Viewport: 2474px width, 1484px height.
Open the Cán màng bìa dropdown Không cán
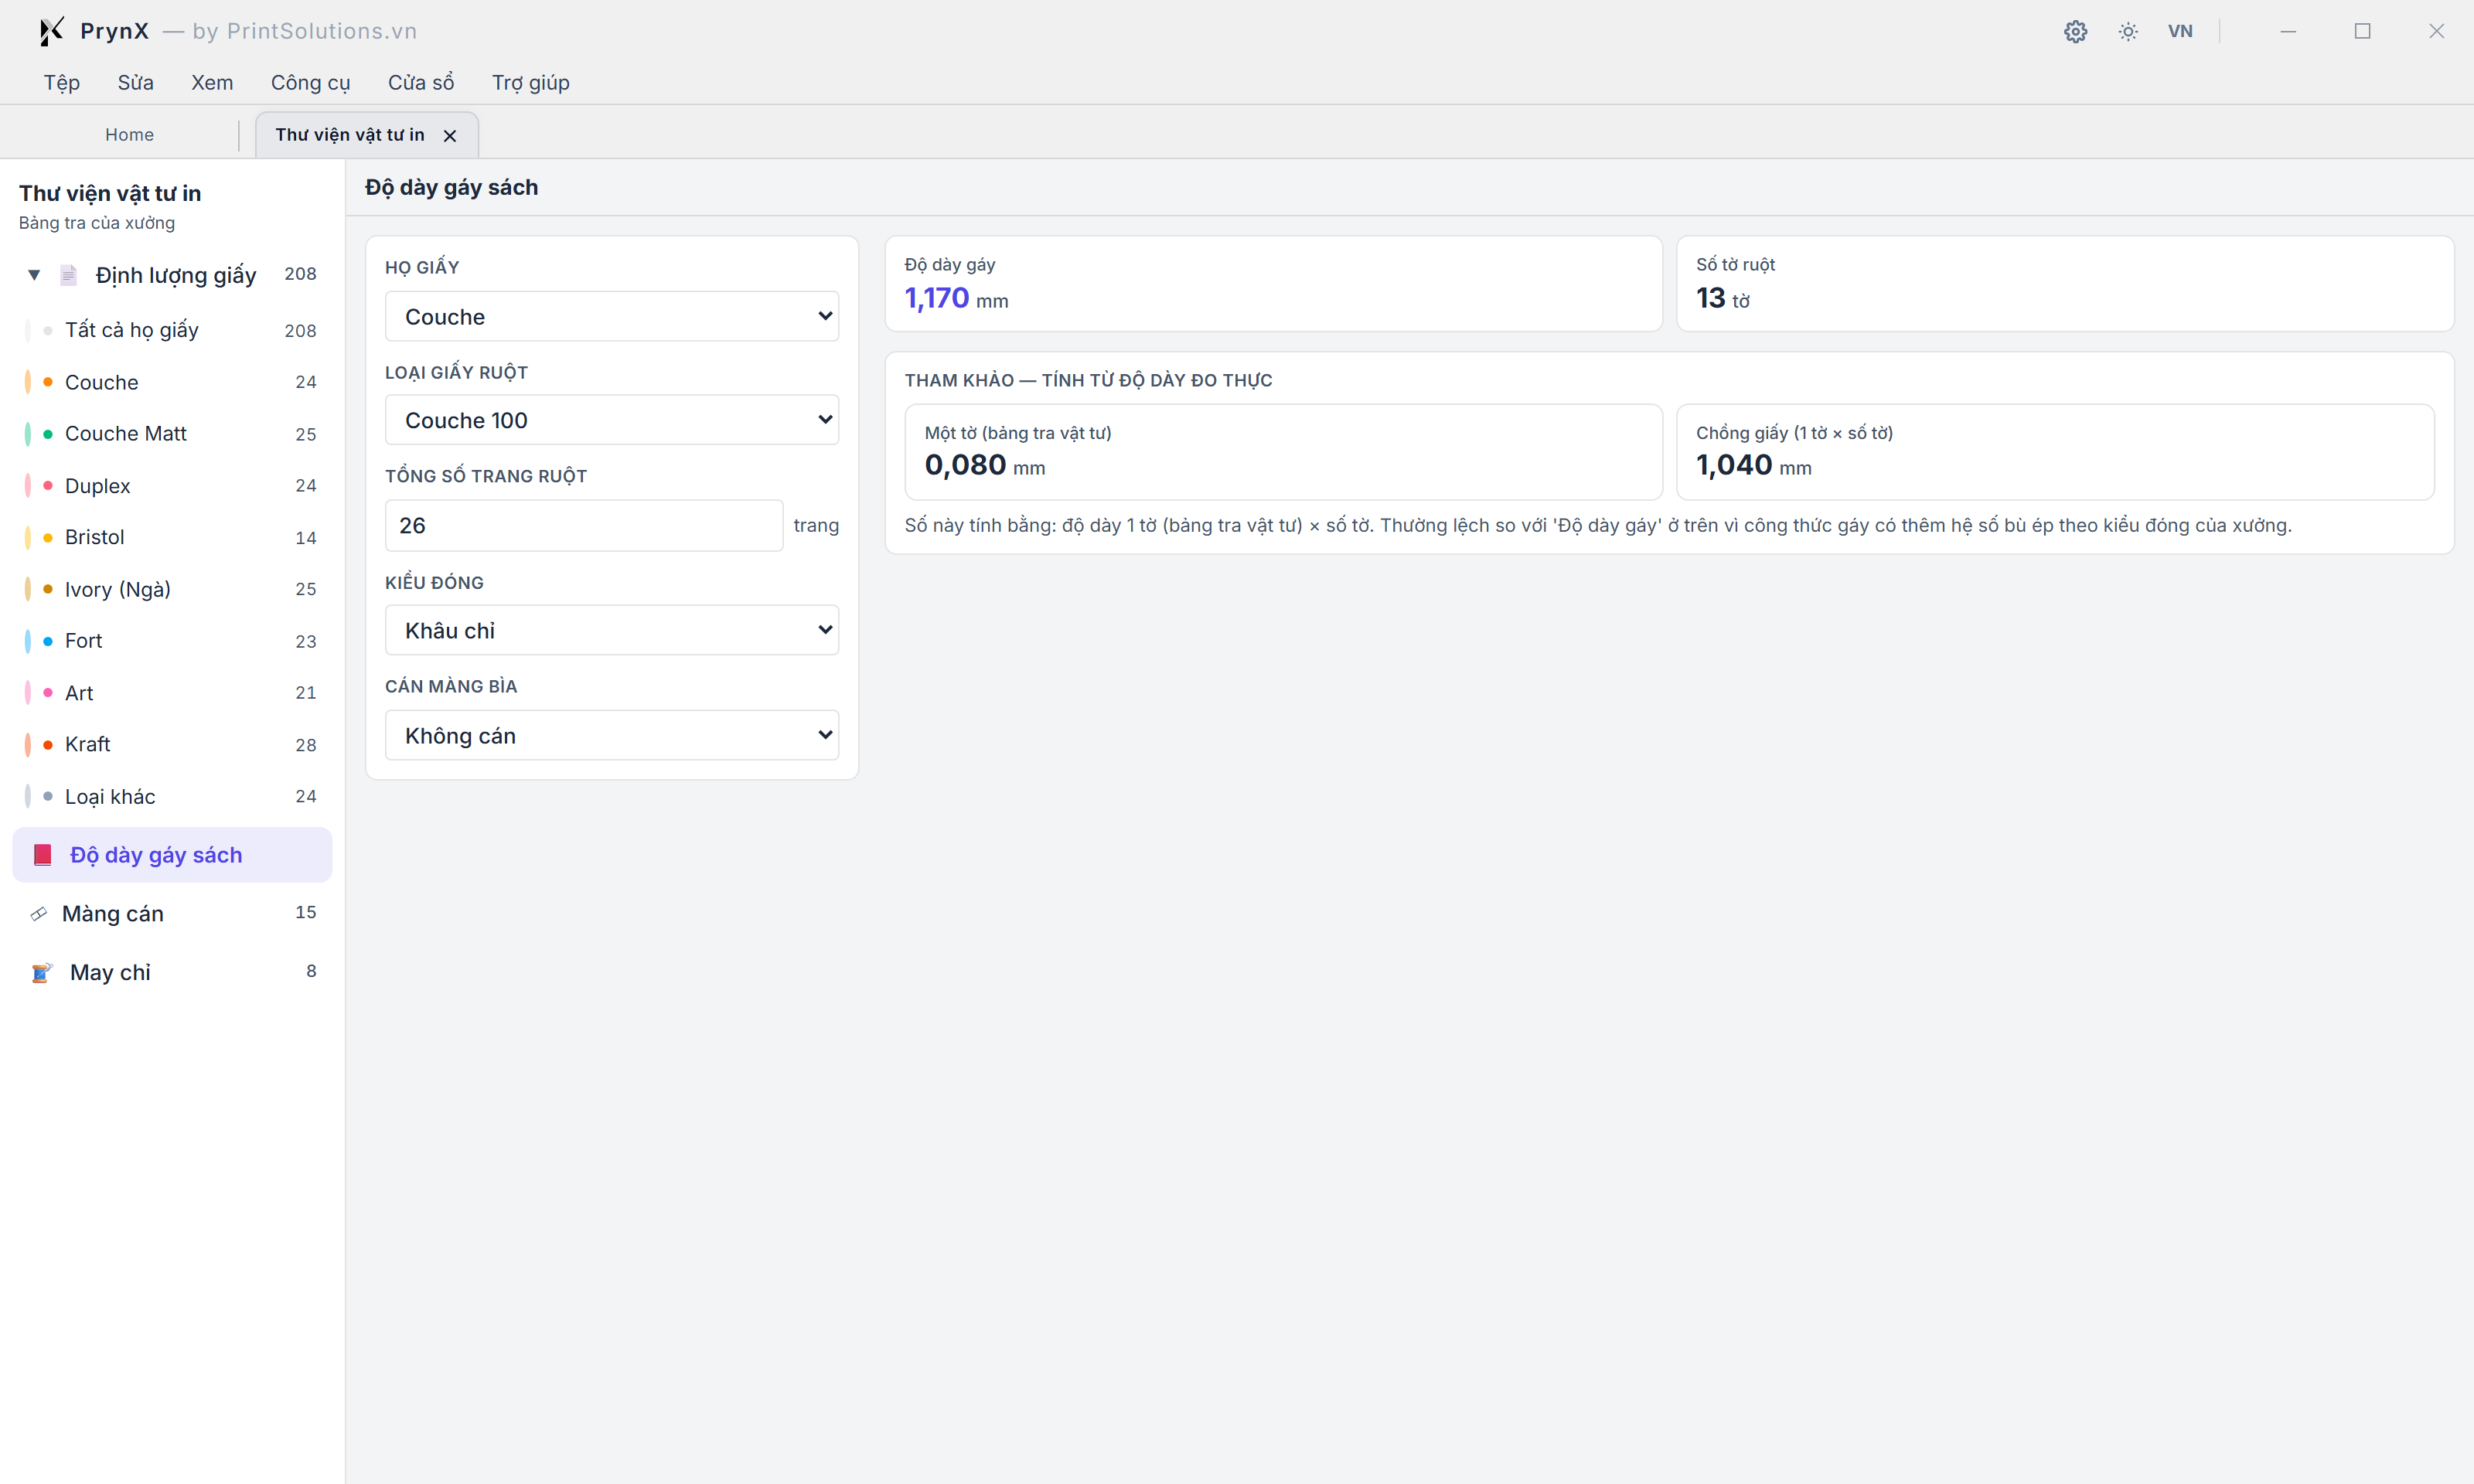(612, 735)
